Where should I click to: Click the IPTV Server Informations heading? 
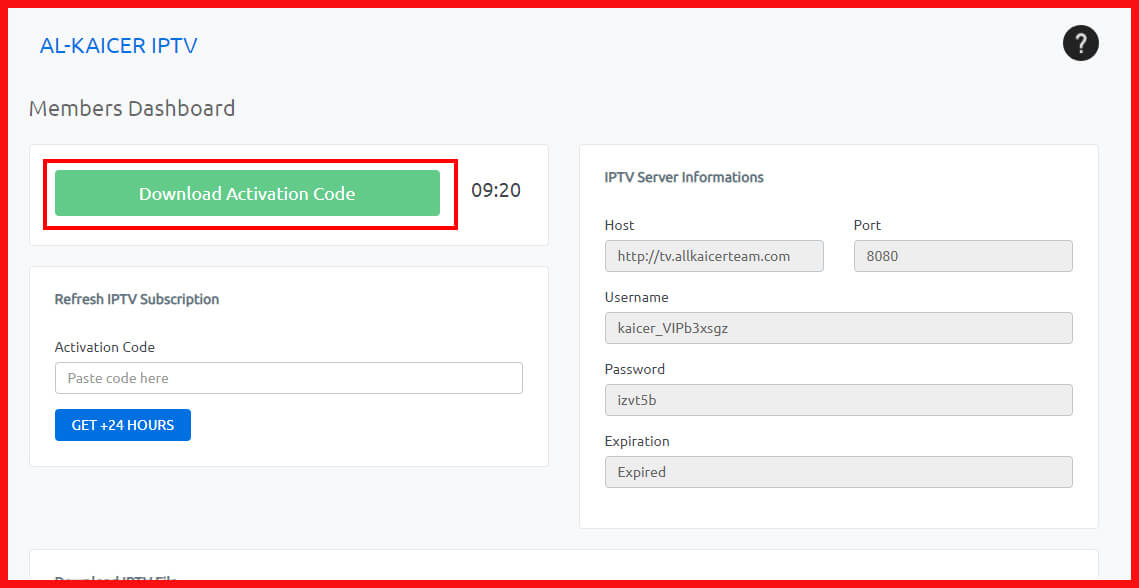tap(684, 177)
